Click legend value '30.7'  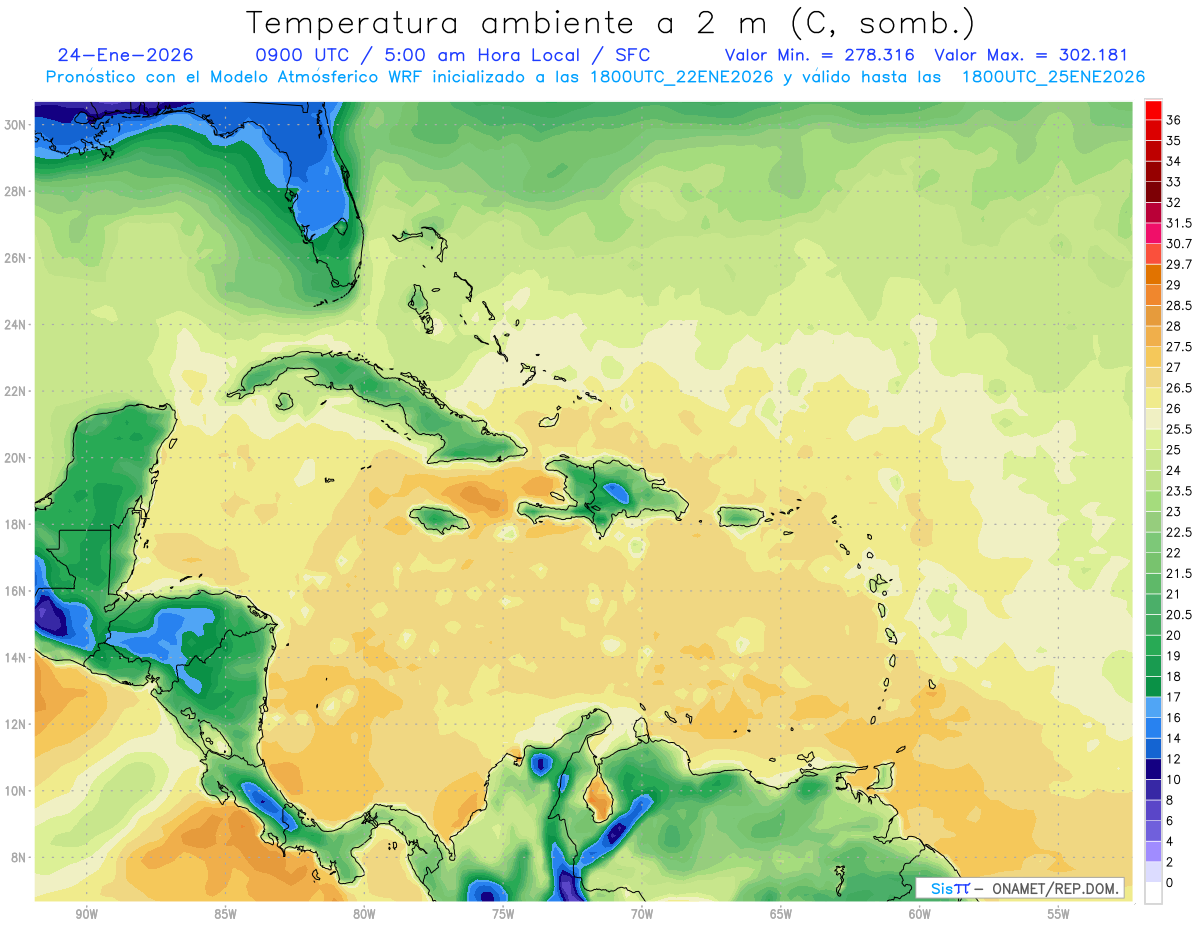click(1178, 244)
